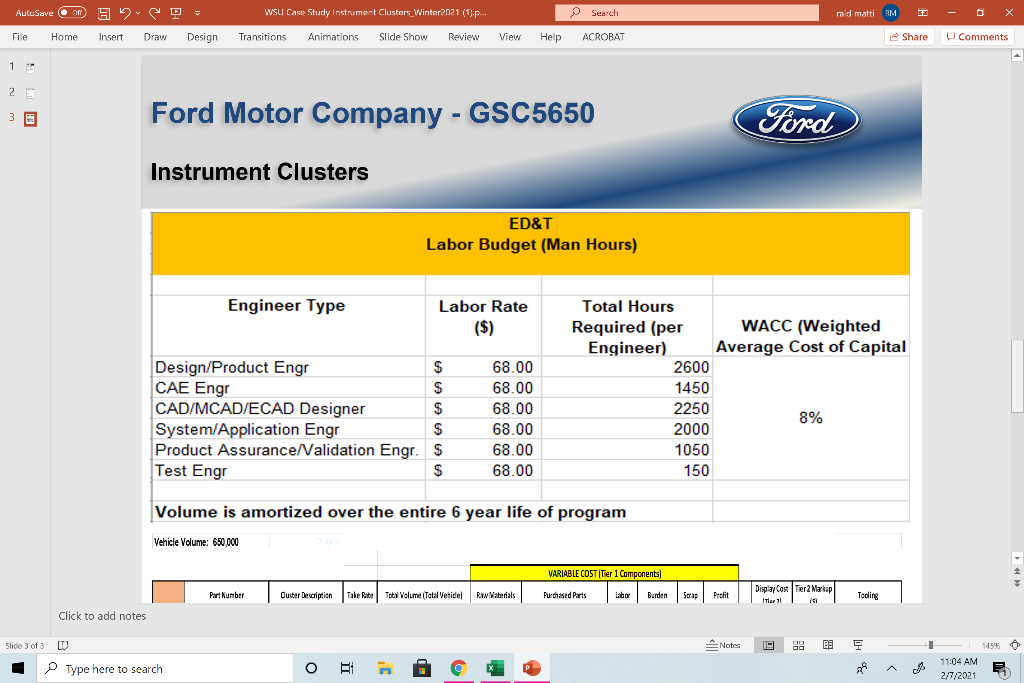Switch to Slide Sorter view

(x=798, y=645)
